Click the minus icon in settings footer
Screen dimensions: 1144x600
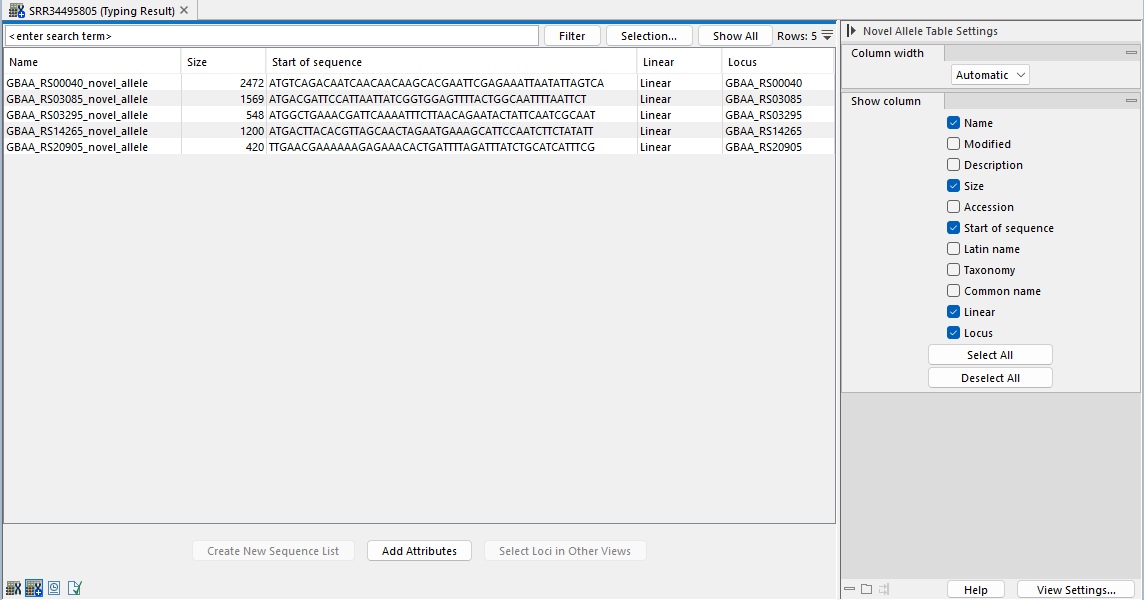tap(849, 589)
